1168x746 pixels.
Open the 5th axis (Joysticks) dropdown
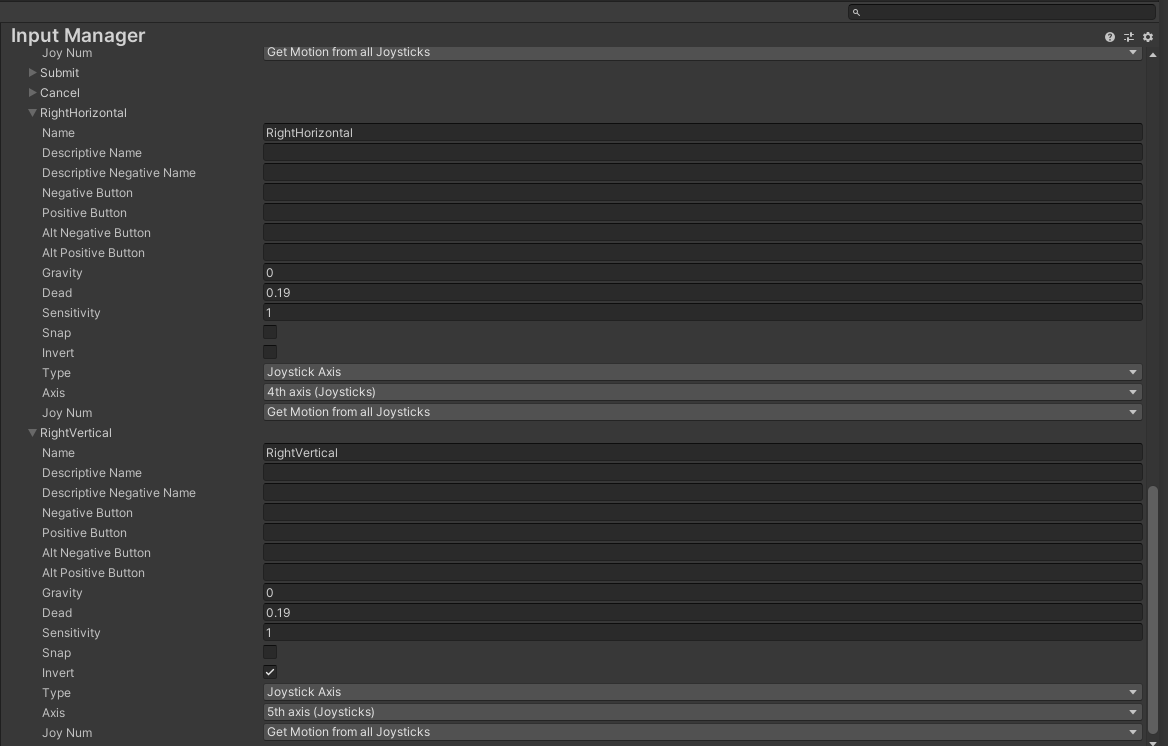pyautogui.click(x=702, y=712)
